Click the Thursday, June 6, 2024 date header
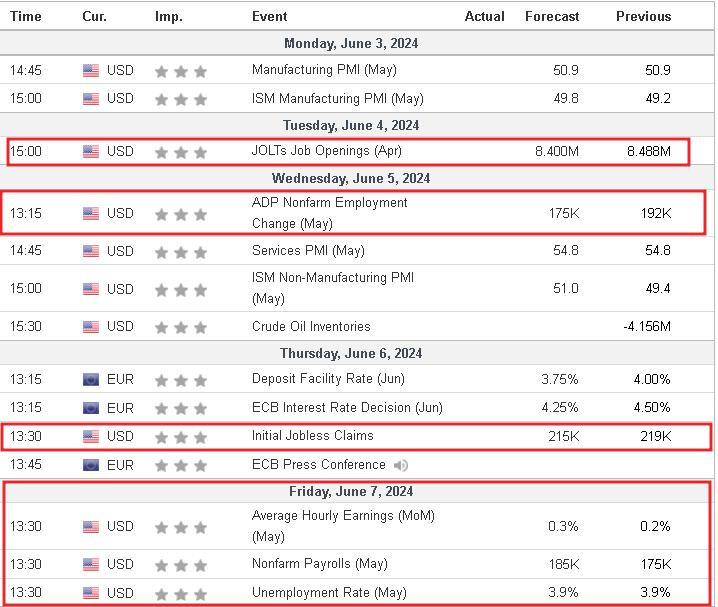 point(351,354)
